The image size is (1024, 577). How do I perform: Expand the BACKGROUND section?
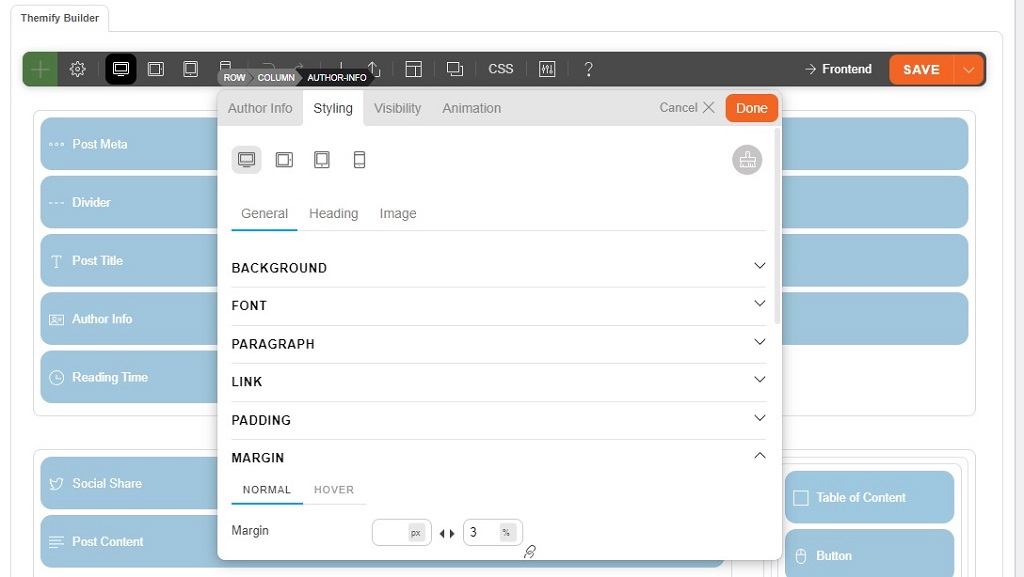click(x=498, y=268)
